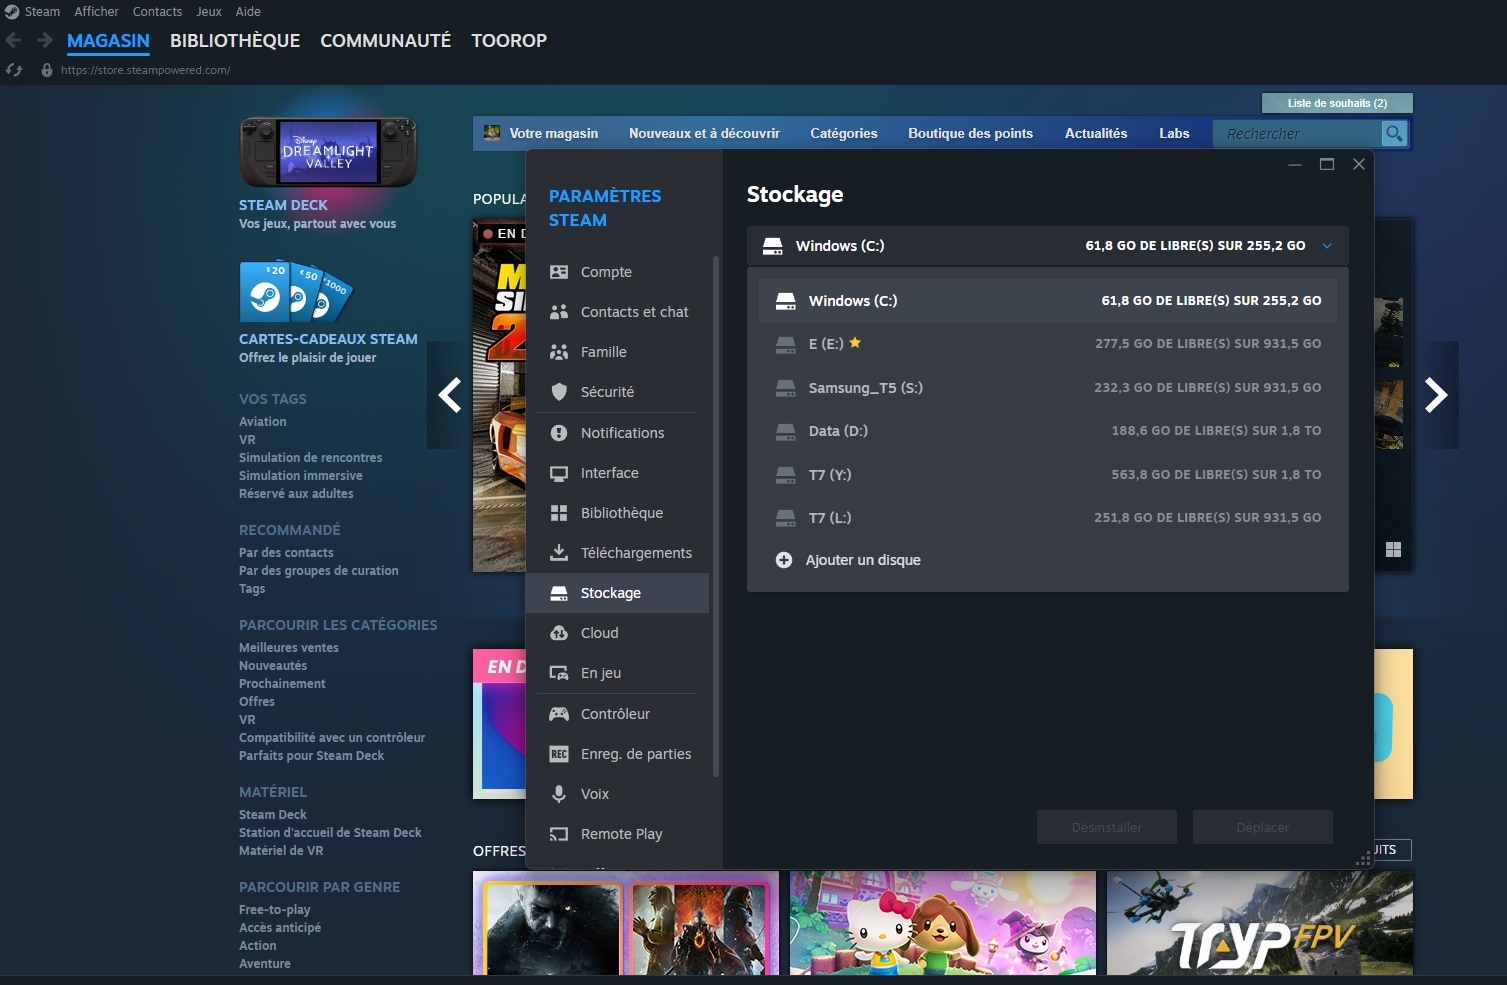Click the Déplacer button
The image size is (1507, 985).
pos(1263,827)
